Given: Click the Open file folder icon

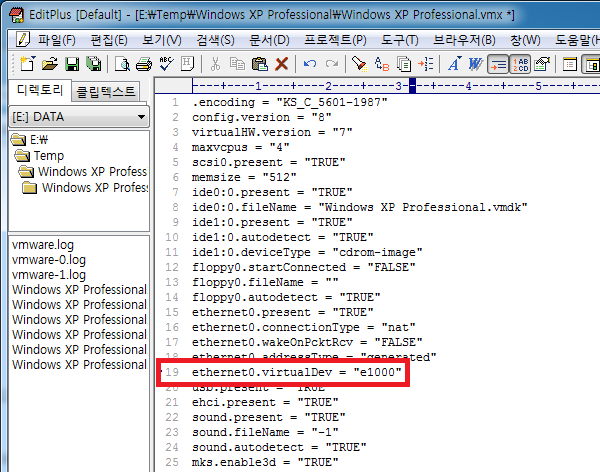Looking at the screenshot, I should (50, 64).
